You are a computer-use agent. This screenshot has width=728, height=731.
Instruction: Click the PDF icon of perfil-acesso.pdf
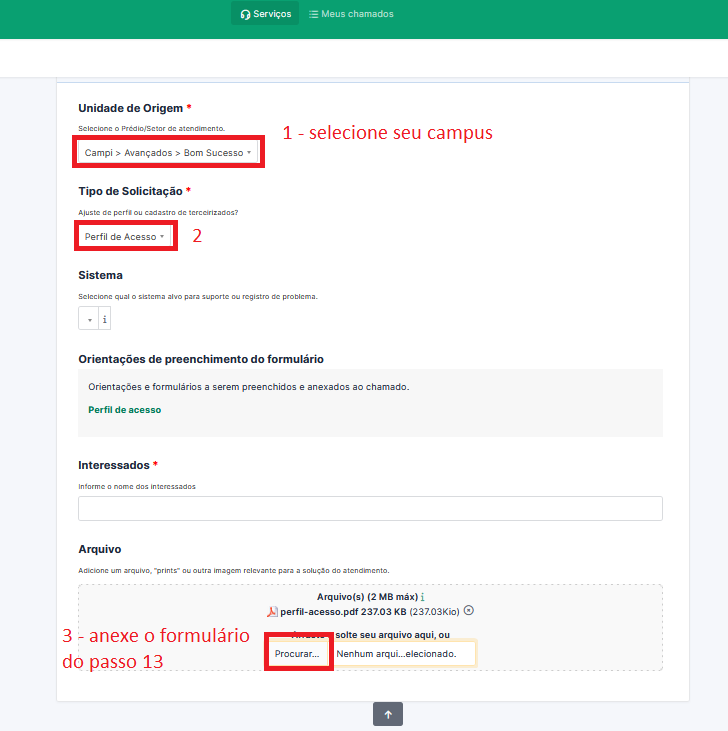[x=272, y=611]
